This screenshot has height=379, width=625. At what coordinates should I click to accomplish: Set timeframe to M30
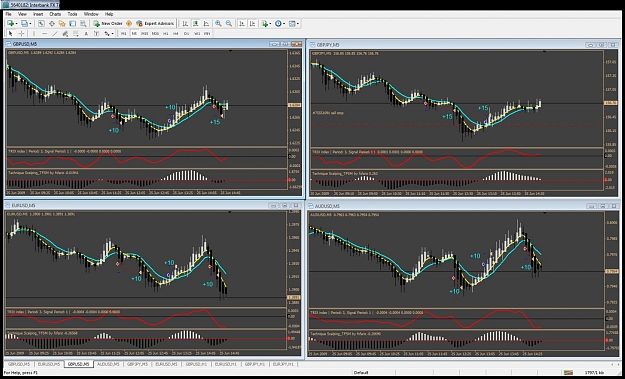coord(155,34)
